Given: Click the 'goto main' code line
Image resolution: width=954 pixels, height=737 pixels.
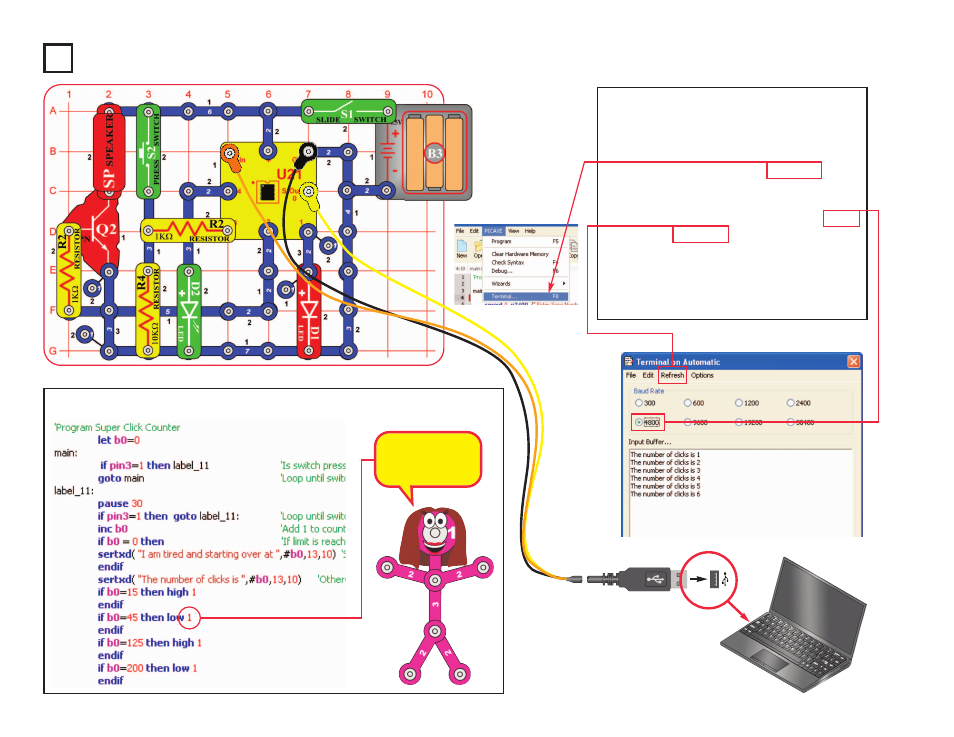Looking at the screenshot, I should tap(121, 478).
